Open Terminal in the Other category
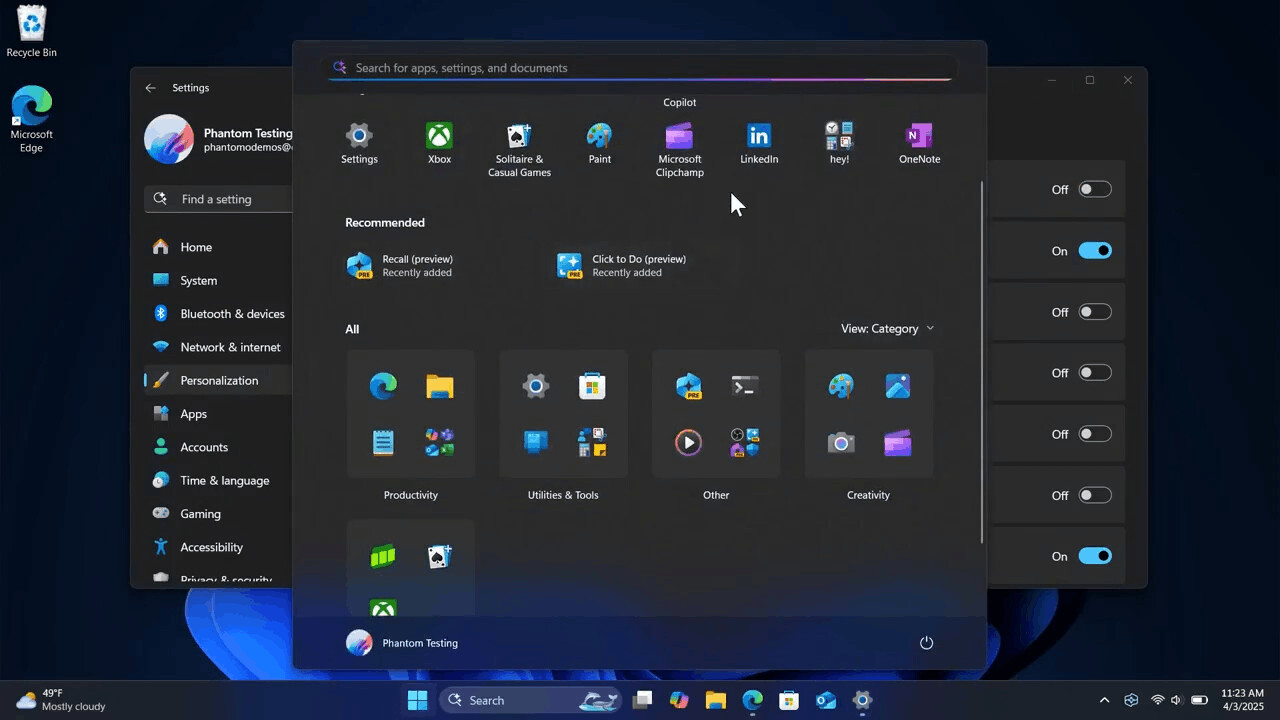The image size is (1280, 720). coord(745,386)
